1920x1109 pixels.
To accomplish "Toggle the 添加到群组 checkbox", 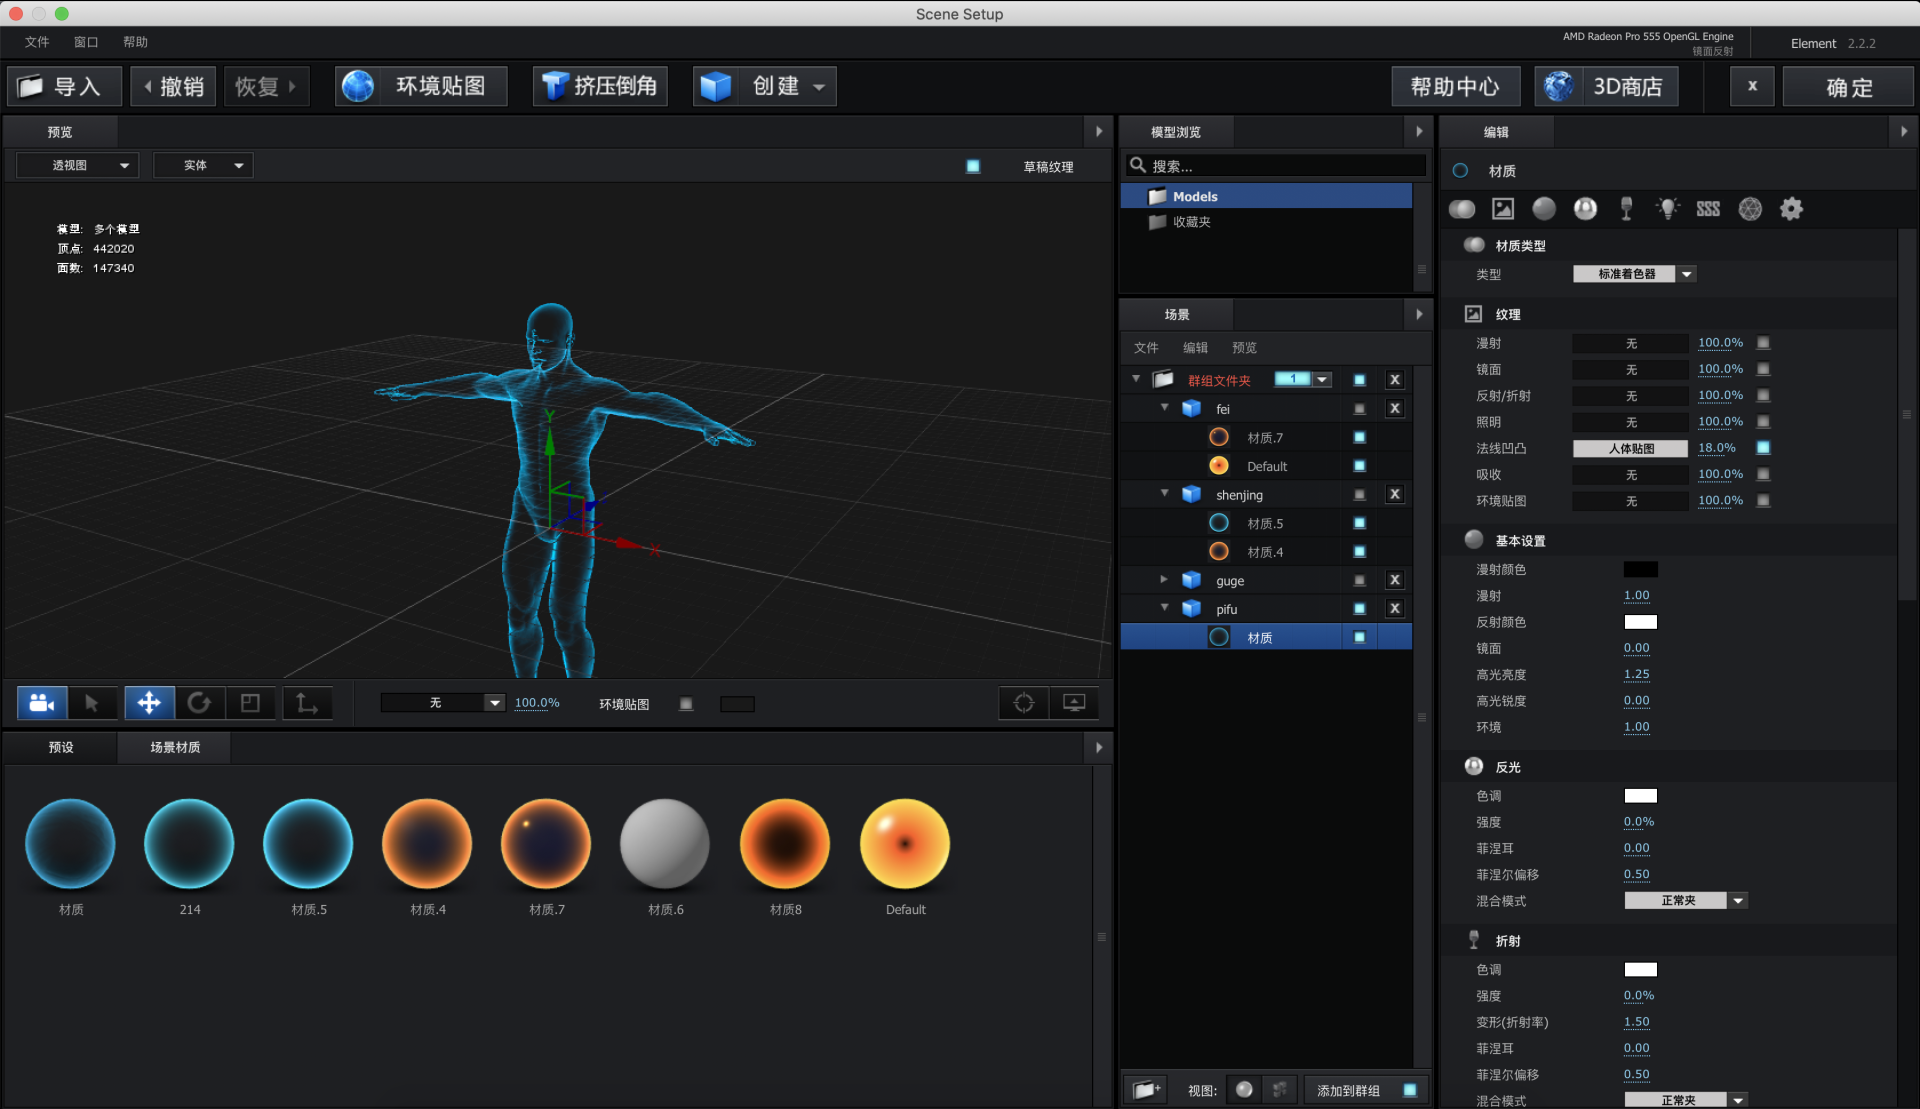I will click(1410, 1090).
